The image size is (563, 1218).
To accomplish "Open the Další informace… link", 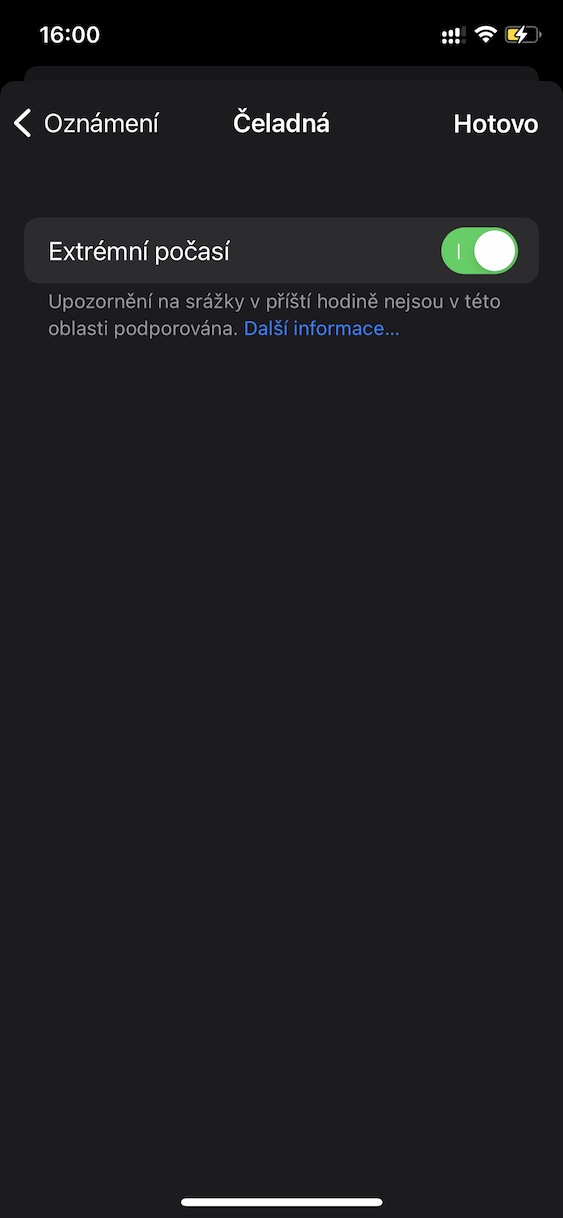I will click(321, 328).
